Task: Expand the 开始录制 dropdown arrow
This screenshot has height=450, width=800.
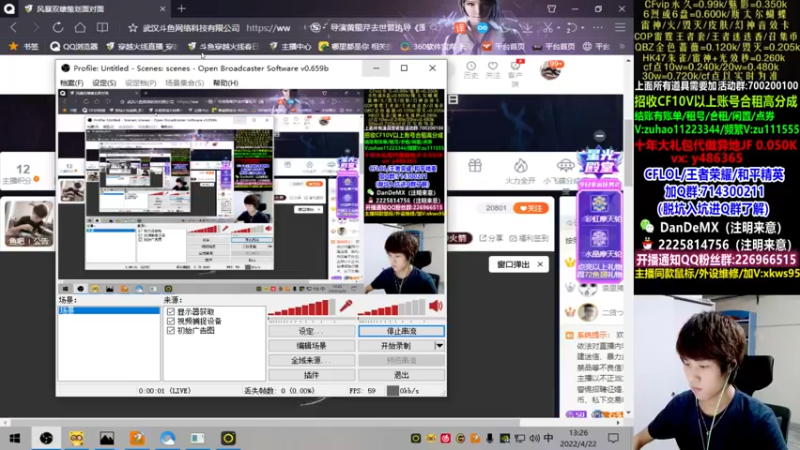Action: (439, 346)
